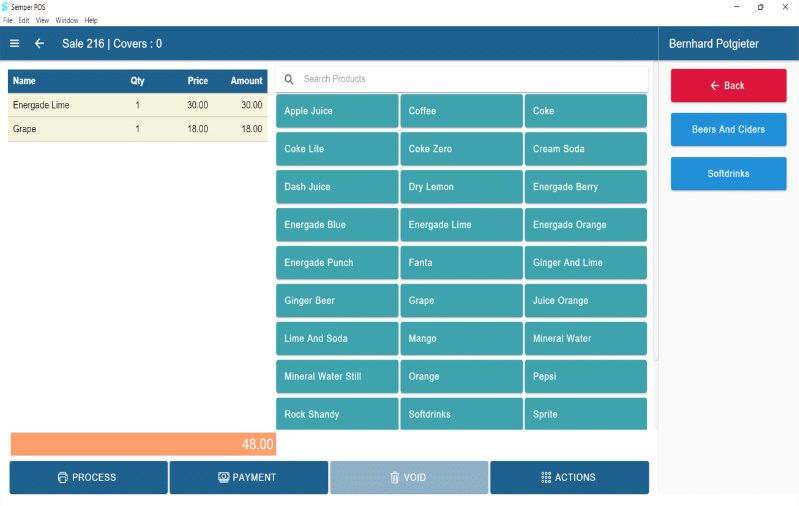799x506 pixels.
Task: Open the Window menu
Action: tap(67, 20)
